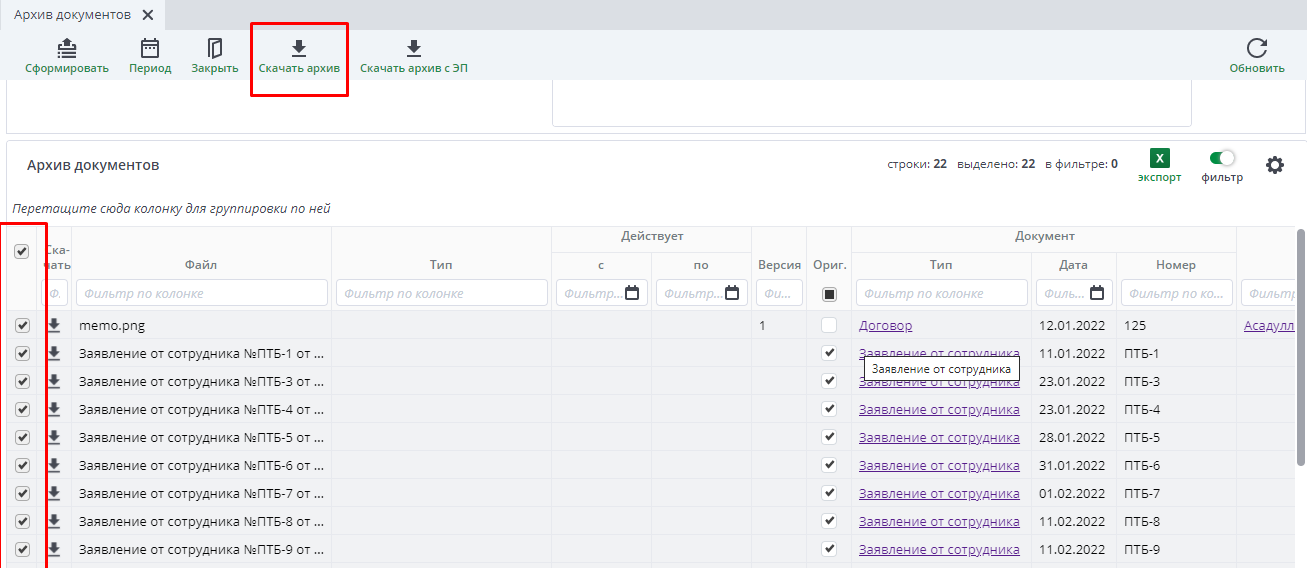Click Скачать архив с ЭП icon
This screenshot has width=1307, height=568.
click(x=413, y=49)
